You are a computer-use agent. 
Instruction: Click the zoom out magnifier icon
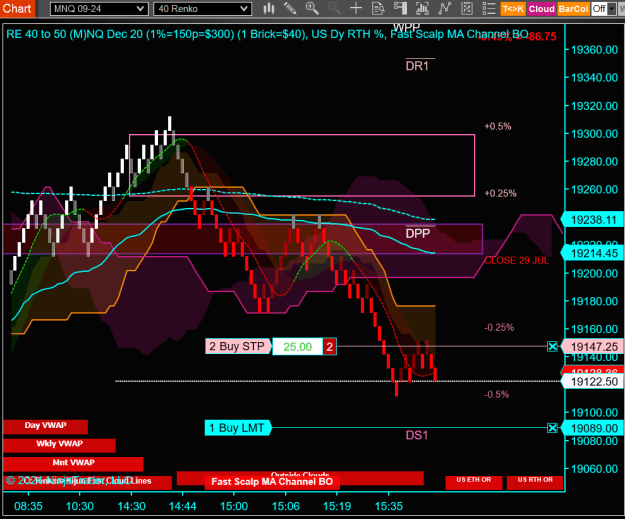tap(334, 8)
